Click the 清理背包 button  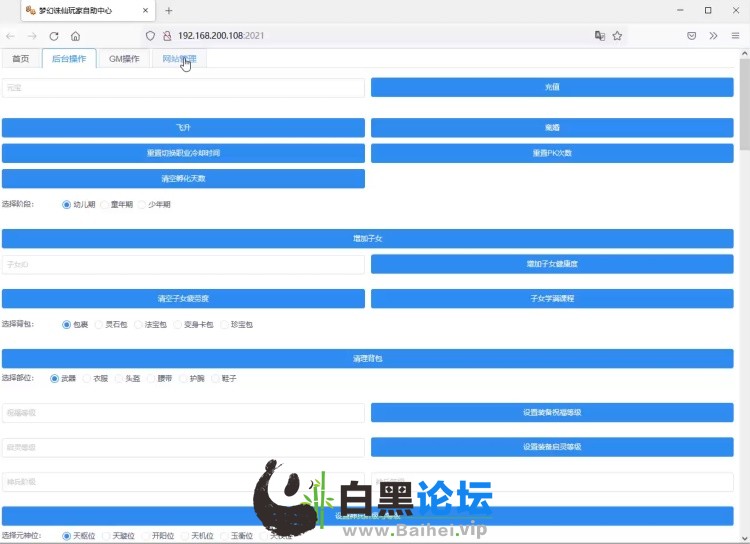[367, 358]
